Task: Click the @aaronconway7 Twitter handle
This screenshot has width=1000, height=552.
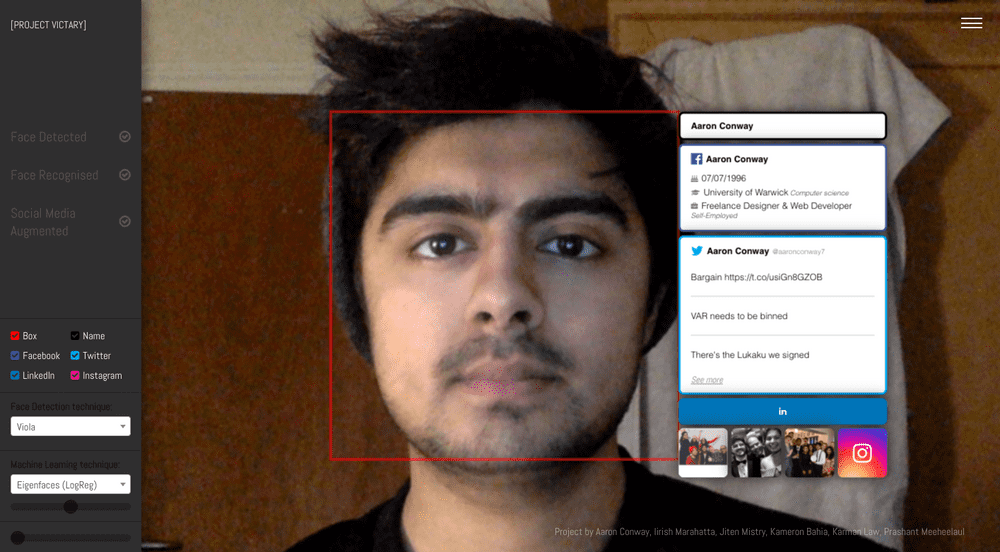Action: pos(798,252)
